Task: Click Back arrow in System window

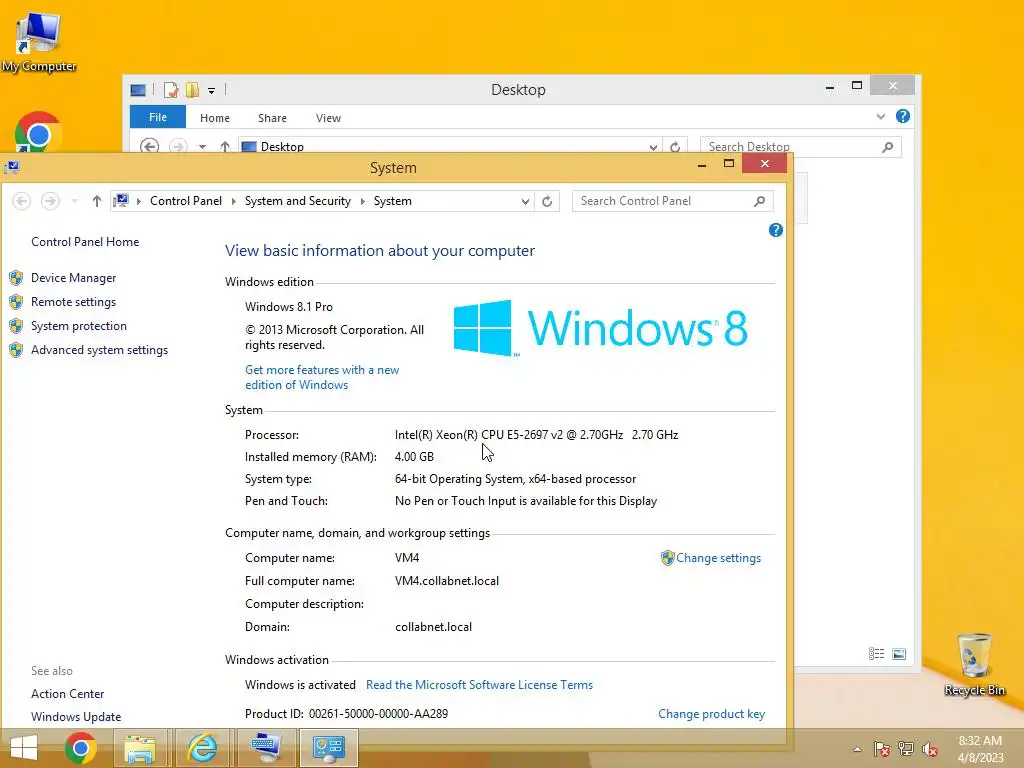Action: (22, 201)
